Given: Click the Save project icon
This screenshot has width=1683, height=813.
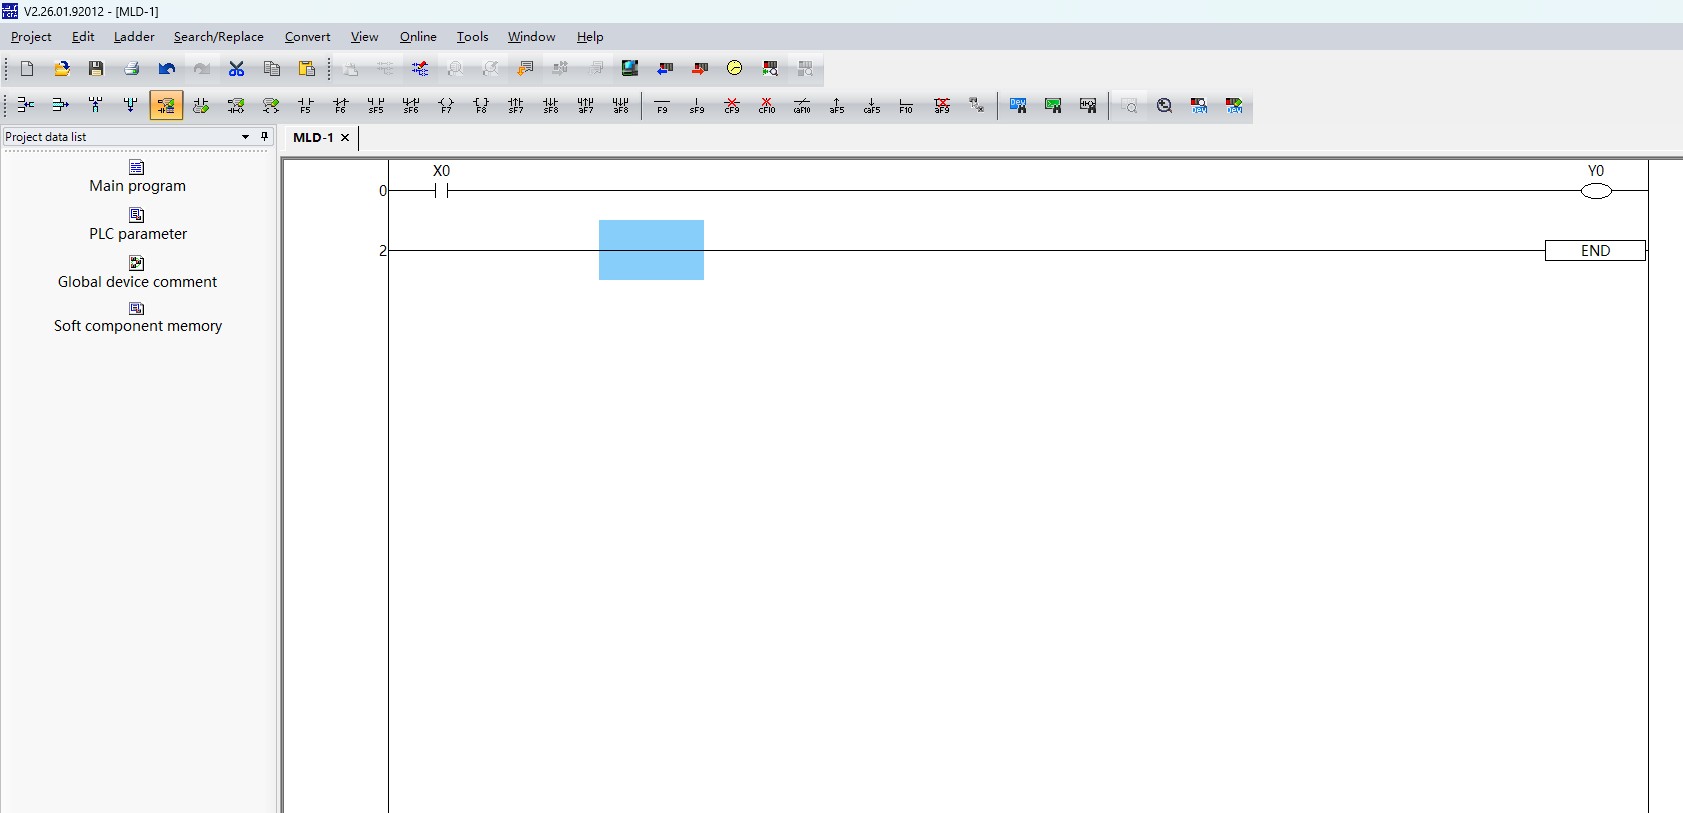Looking at the screenshot, I should pyautogui.click(x=96, y=69).
